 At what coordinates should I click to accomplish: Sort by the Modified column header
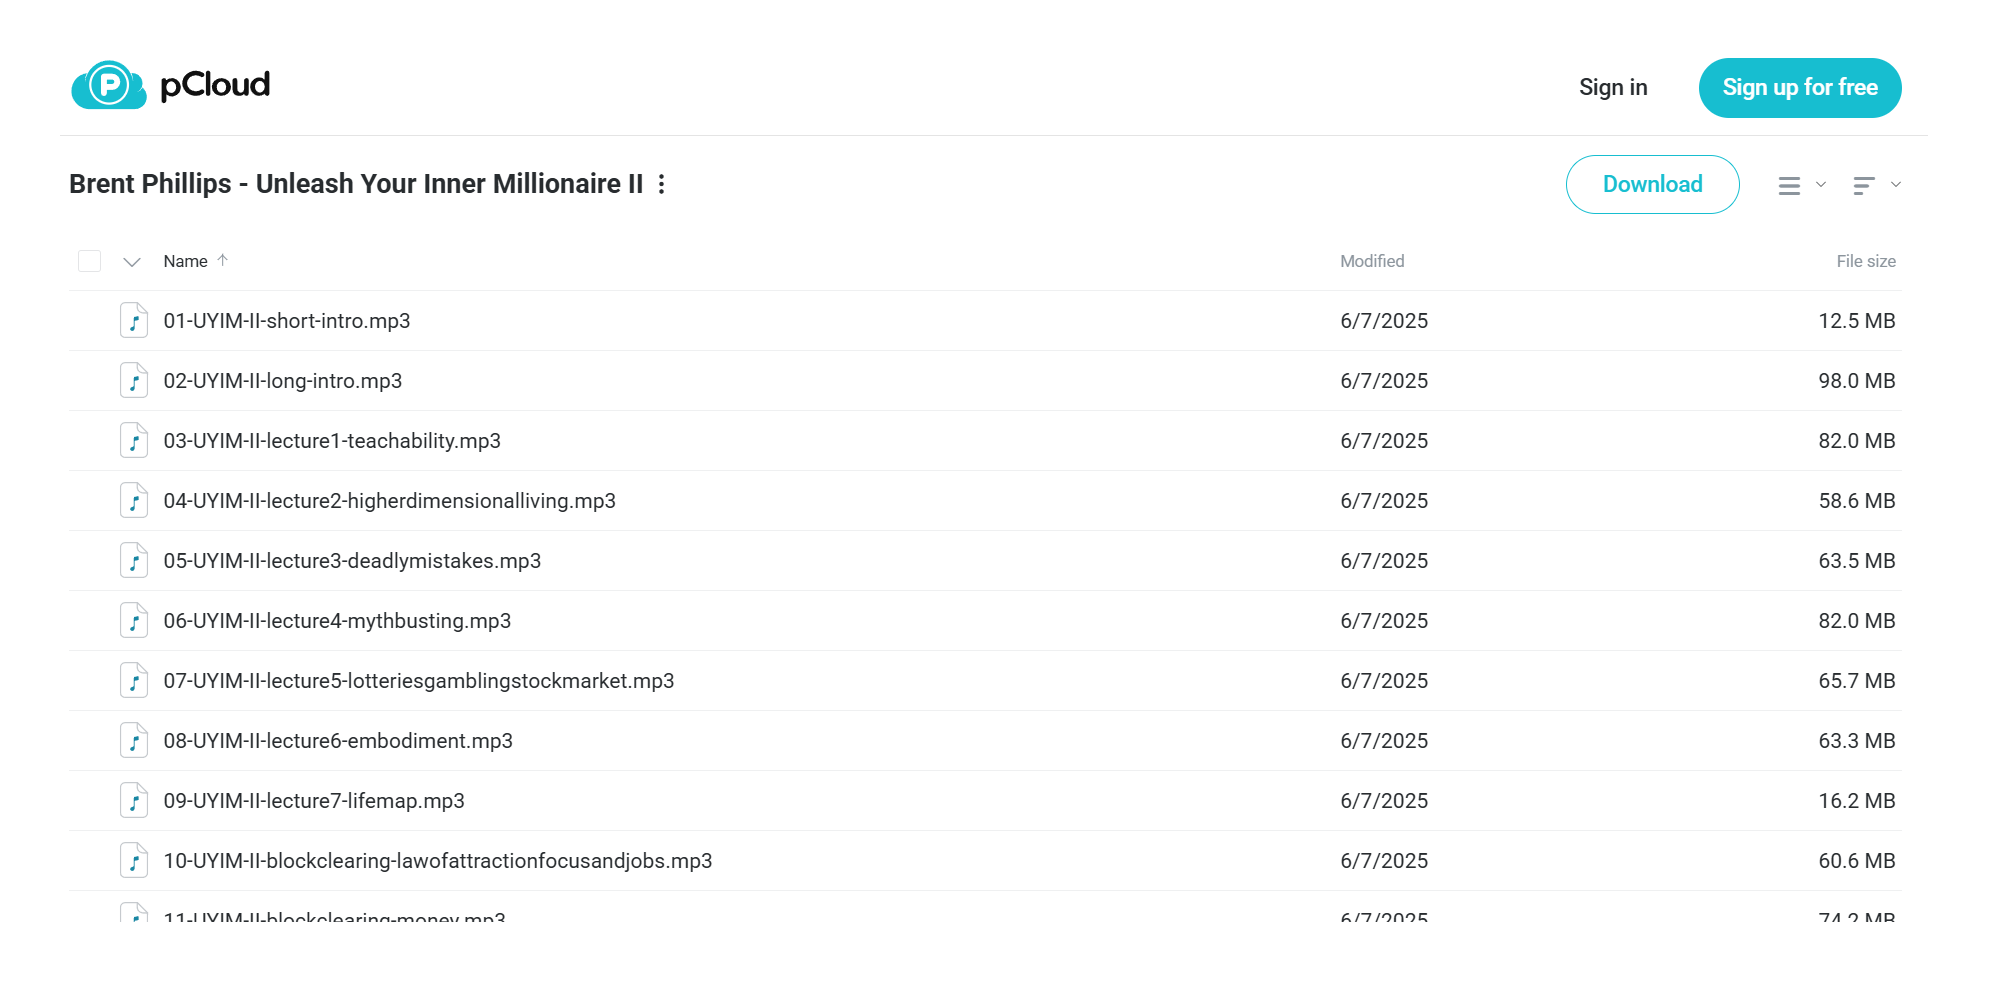click(1372, 261)
